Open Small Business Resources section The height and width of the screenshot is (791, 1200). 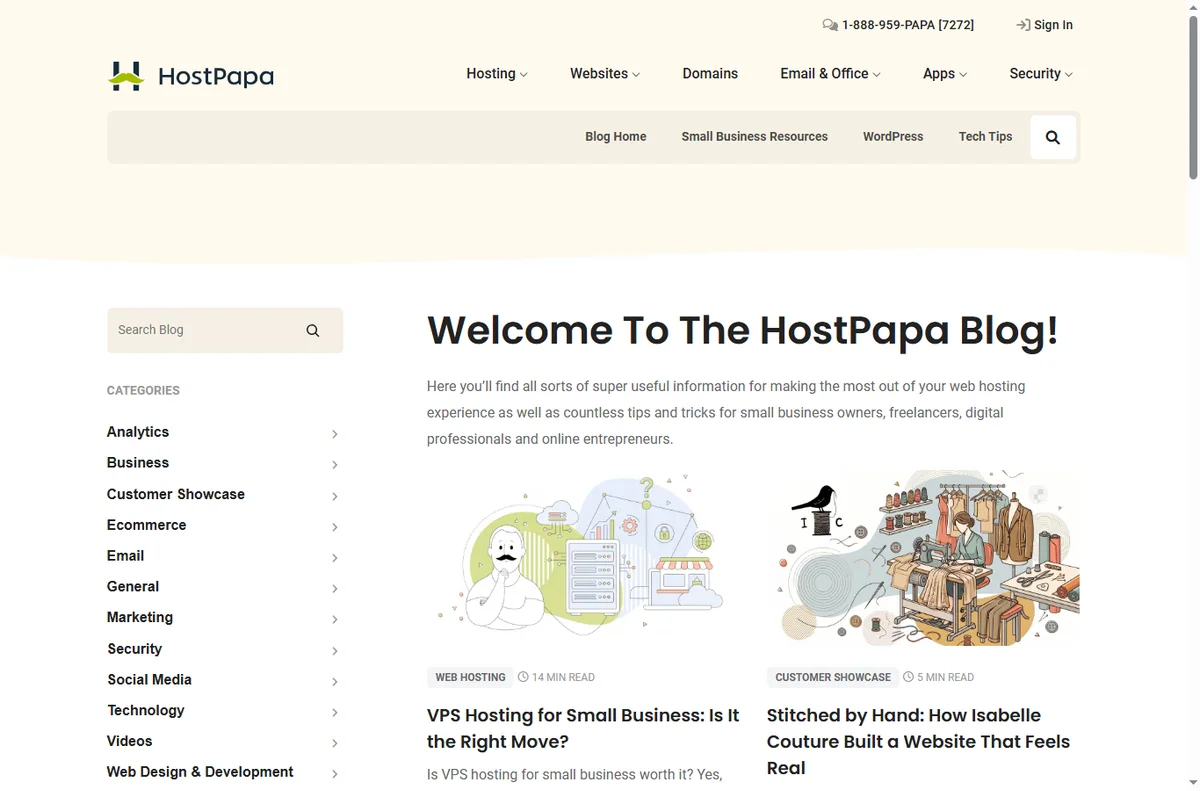click(755, 137)
